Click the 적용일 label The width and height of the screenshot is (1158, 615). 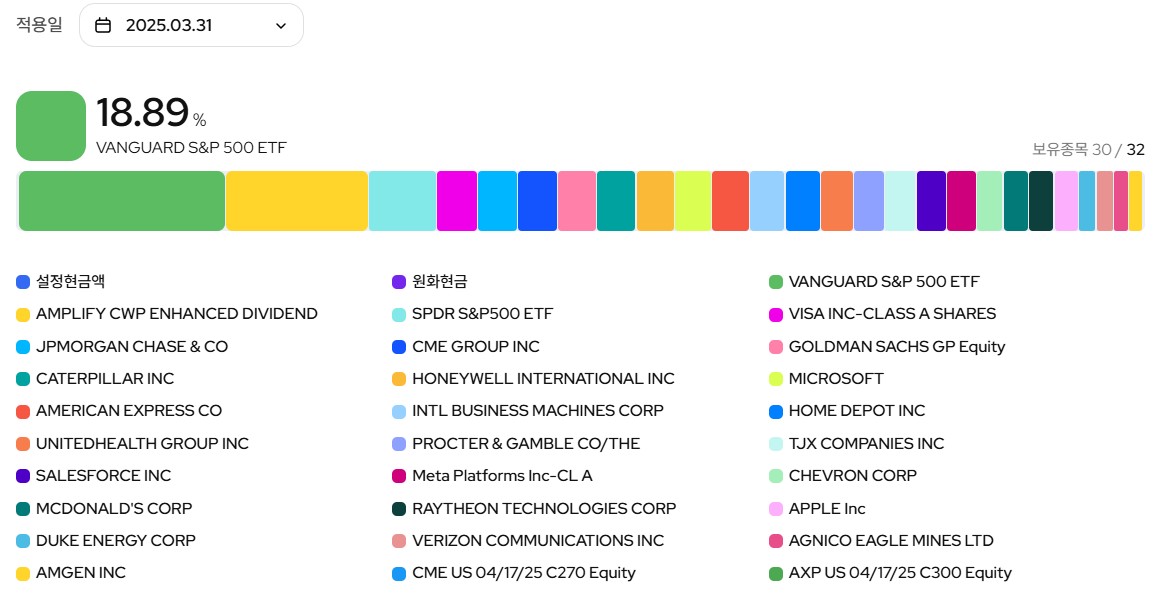coord(40,24)
